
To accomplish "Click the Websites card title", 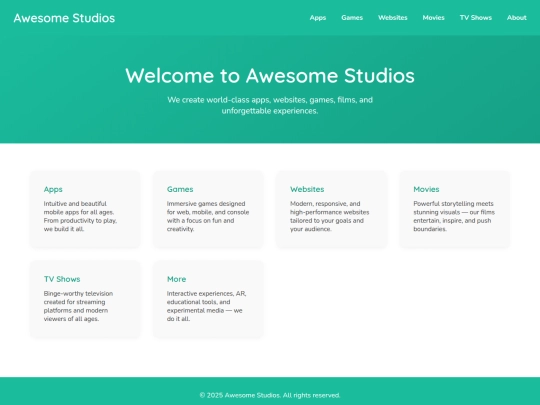I will (x=307, y=189).
